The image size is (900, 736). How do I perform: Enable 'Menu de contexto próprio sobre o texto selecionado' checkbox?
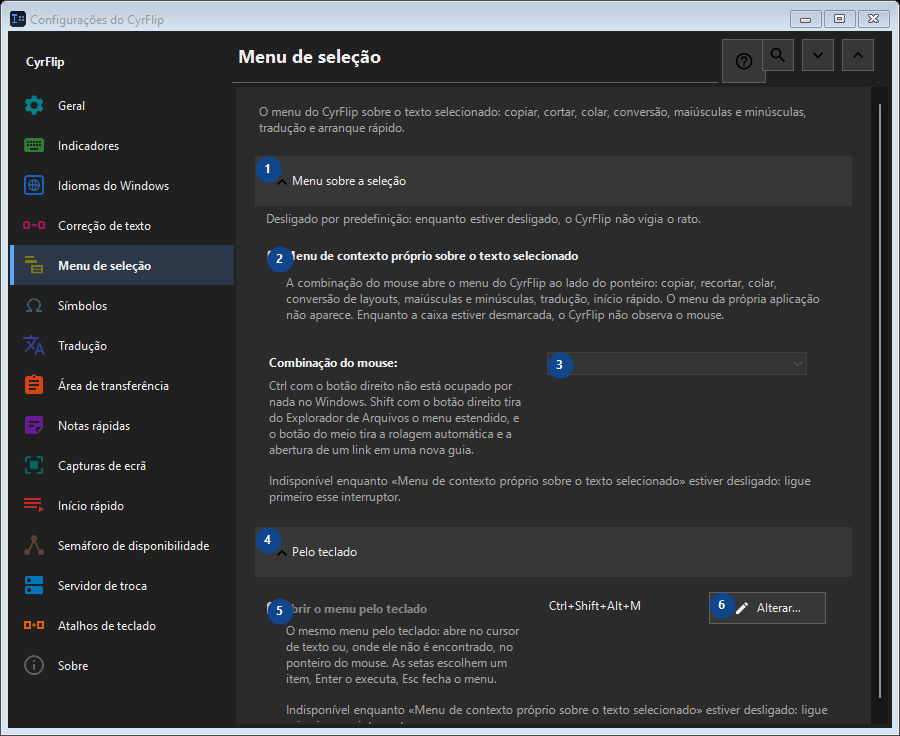point(274,256)
